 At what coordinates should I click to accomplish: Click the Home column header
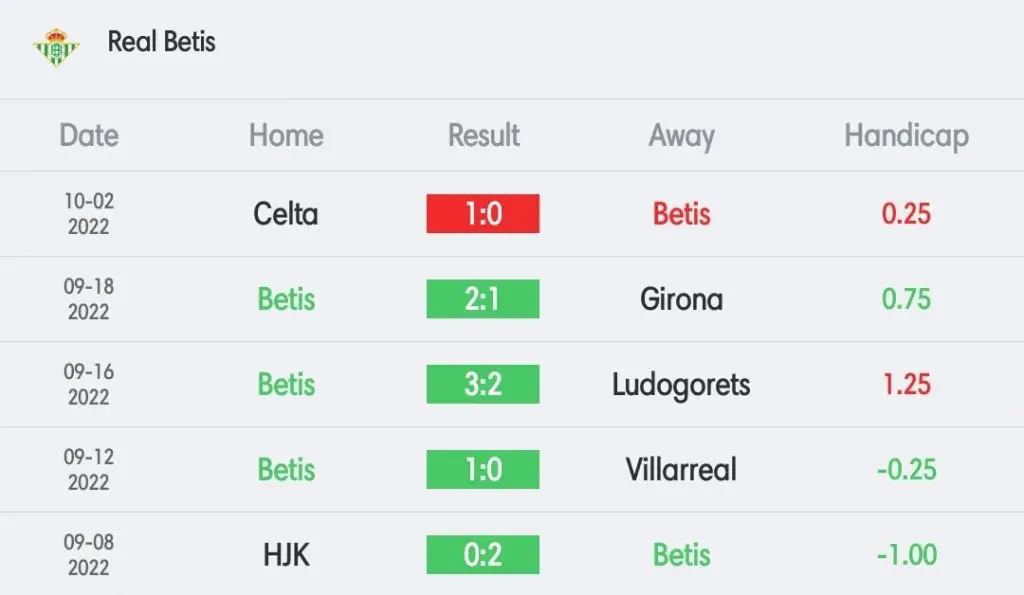pyautogui.click(x=286, y=135)
